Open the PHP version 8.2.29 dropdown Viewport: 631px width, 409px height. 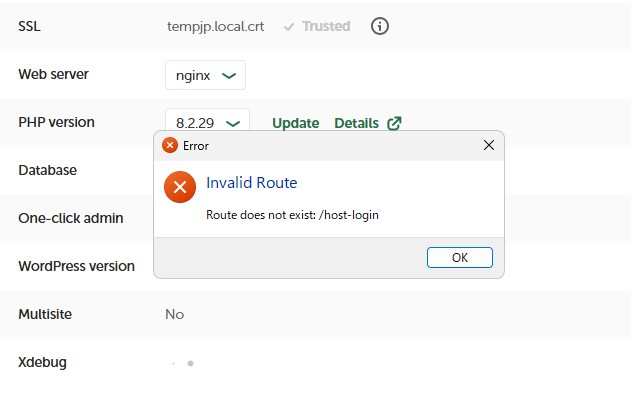click(208, 123)
